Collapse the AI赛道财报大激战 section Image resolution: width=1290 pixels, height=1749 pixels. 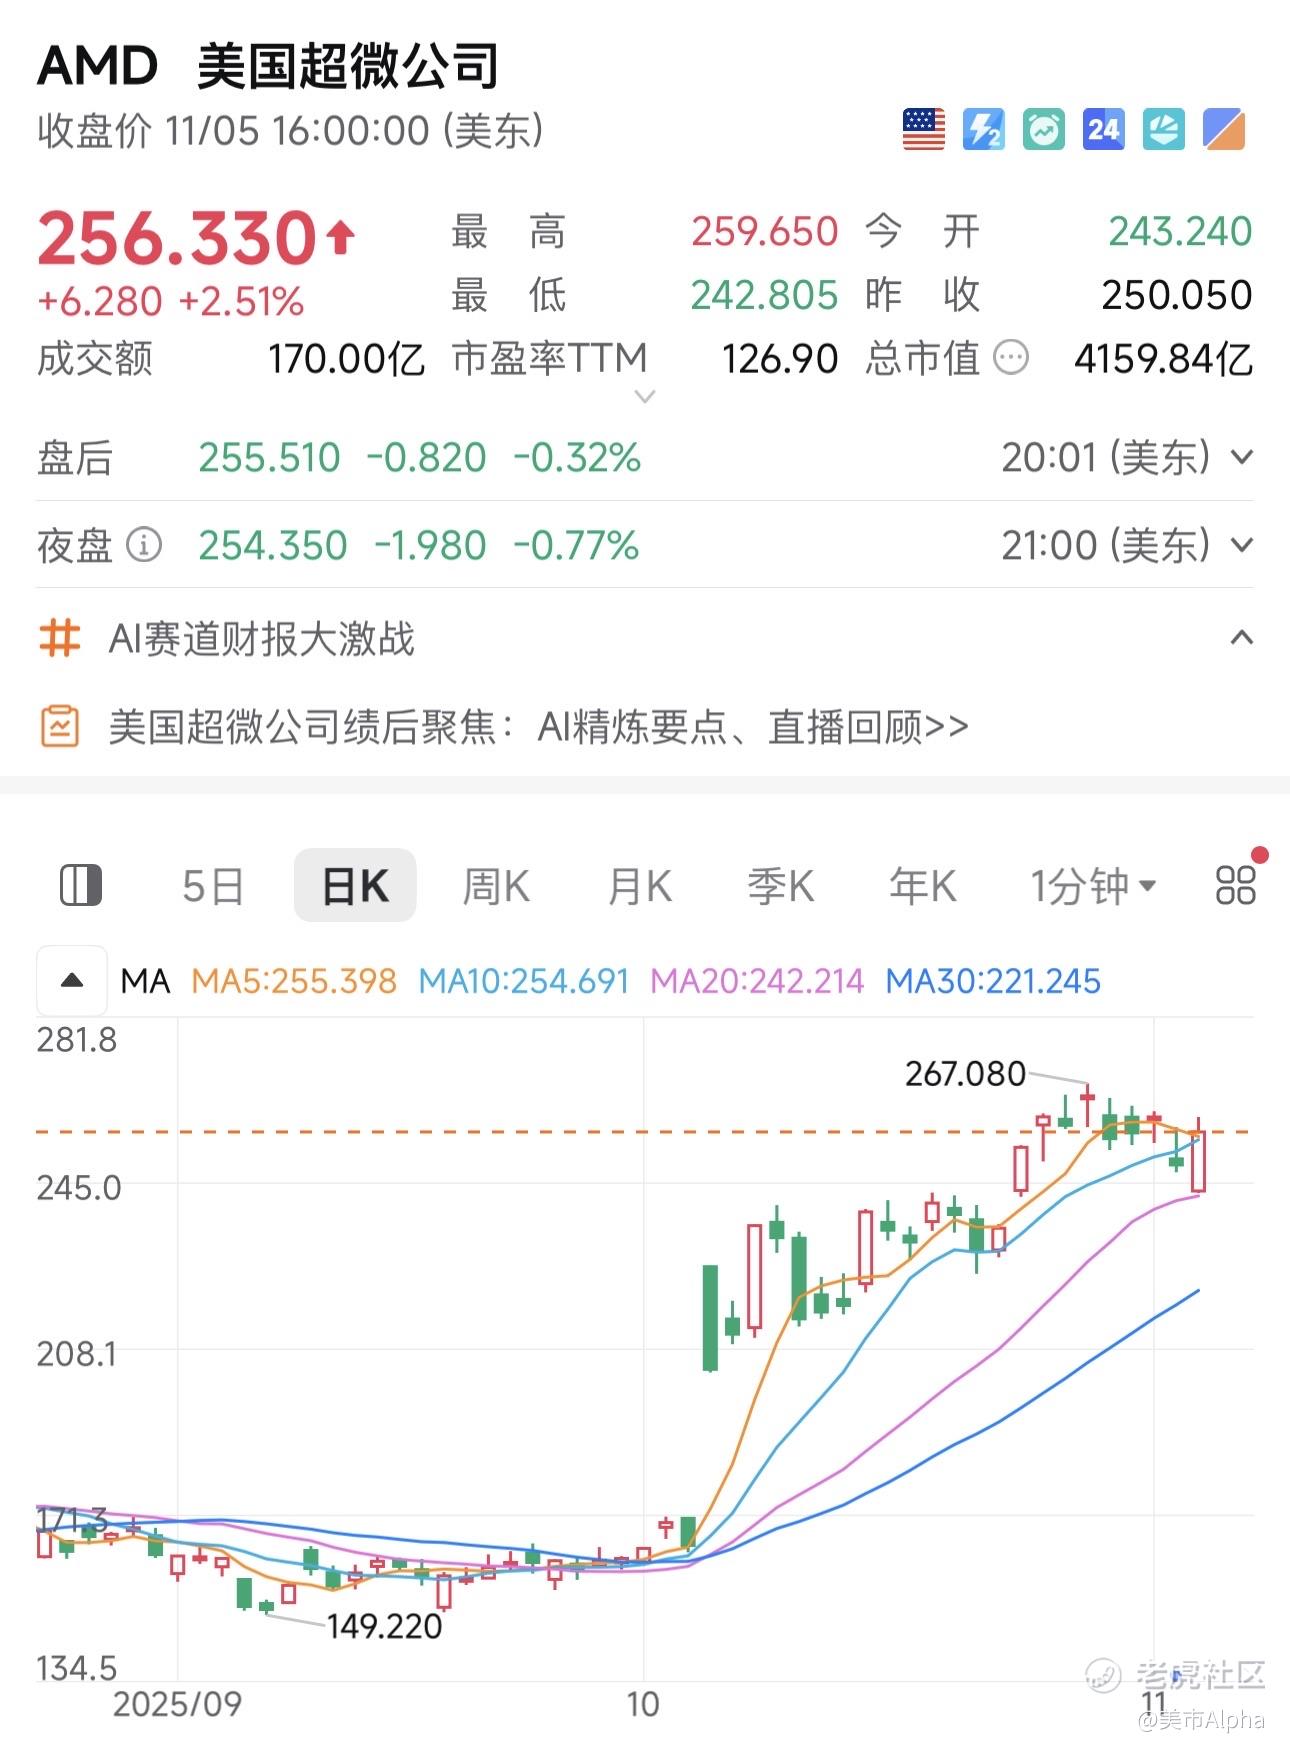(x=1241, y=638)
